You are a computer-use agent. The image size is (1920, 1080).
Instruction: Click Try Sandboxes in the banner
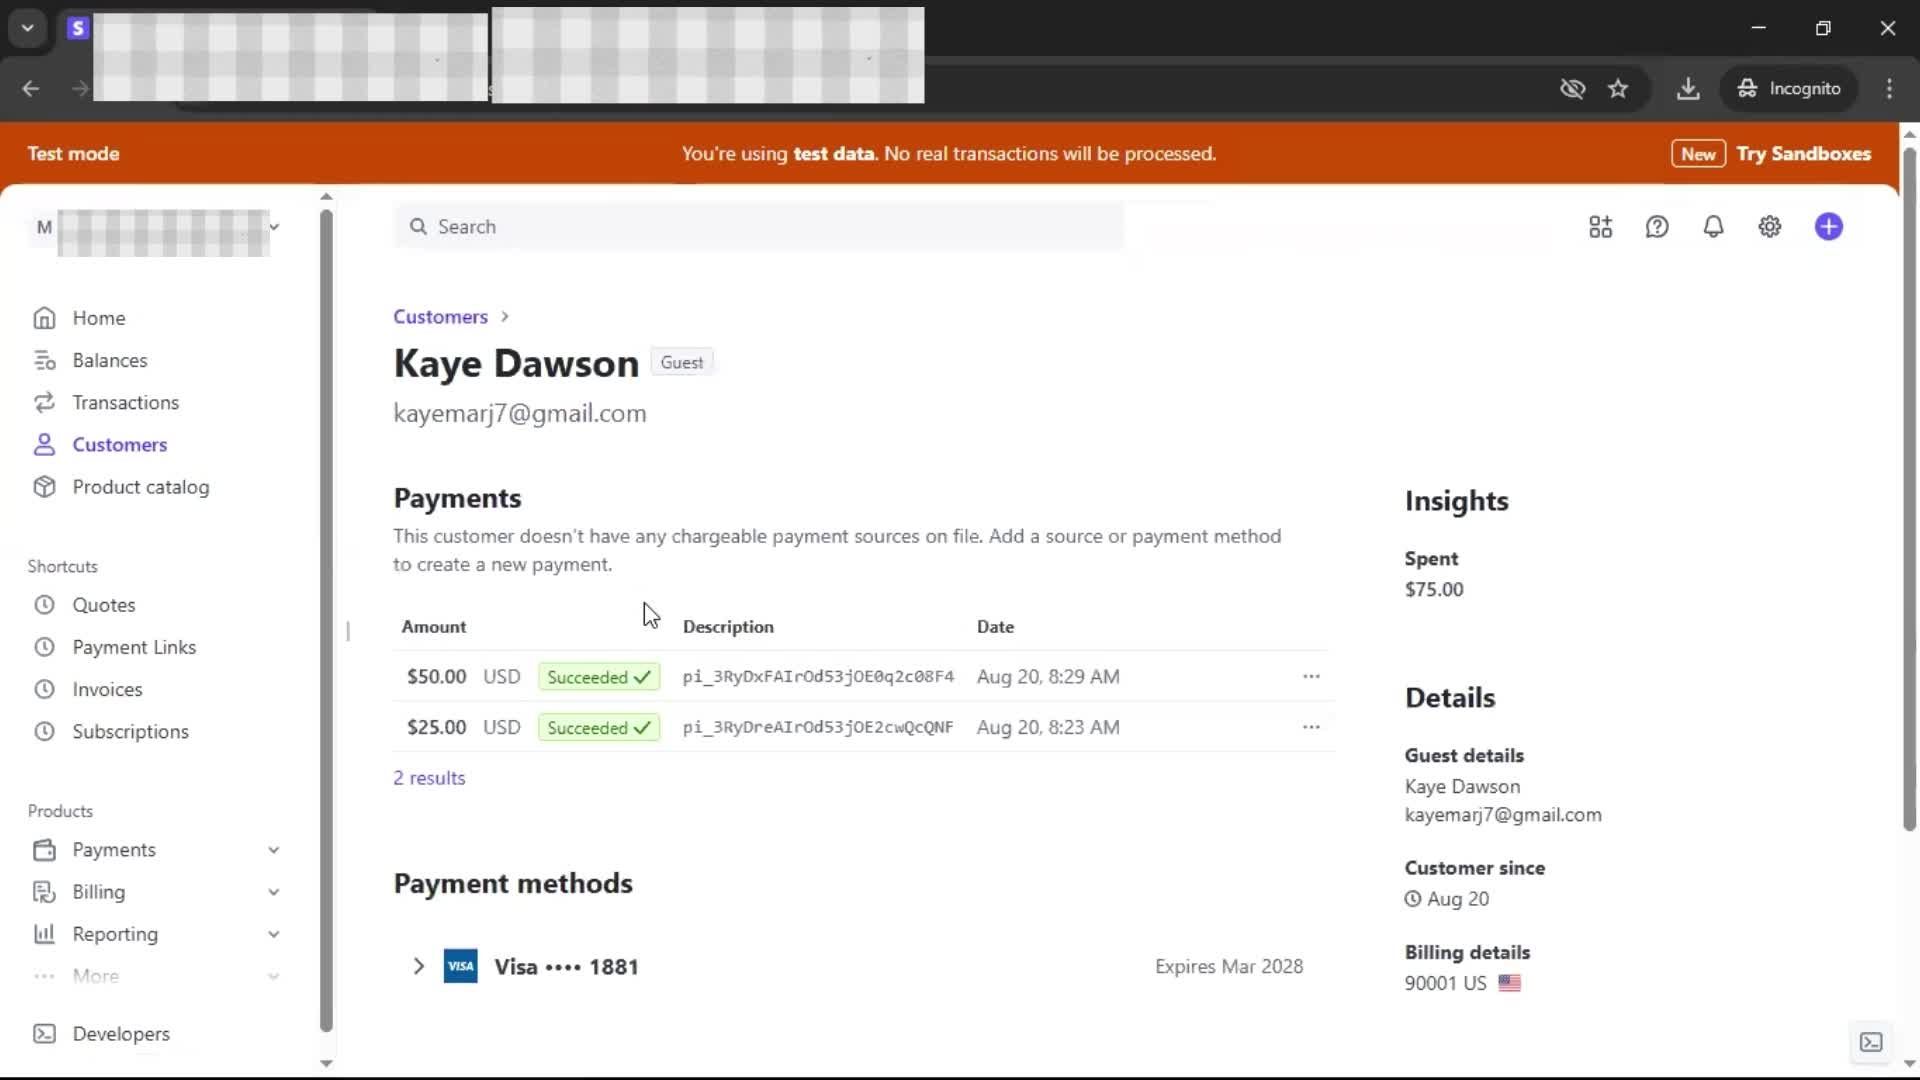pyautogui.click(x=1803, y=154)
